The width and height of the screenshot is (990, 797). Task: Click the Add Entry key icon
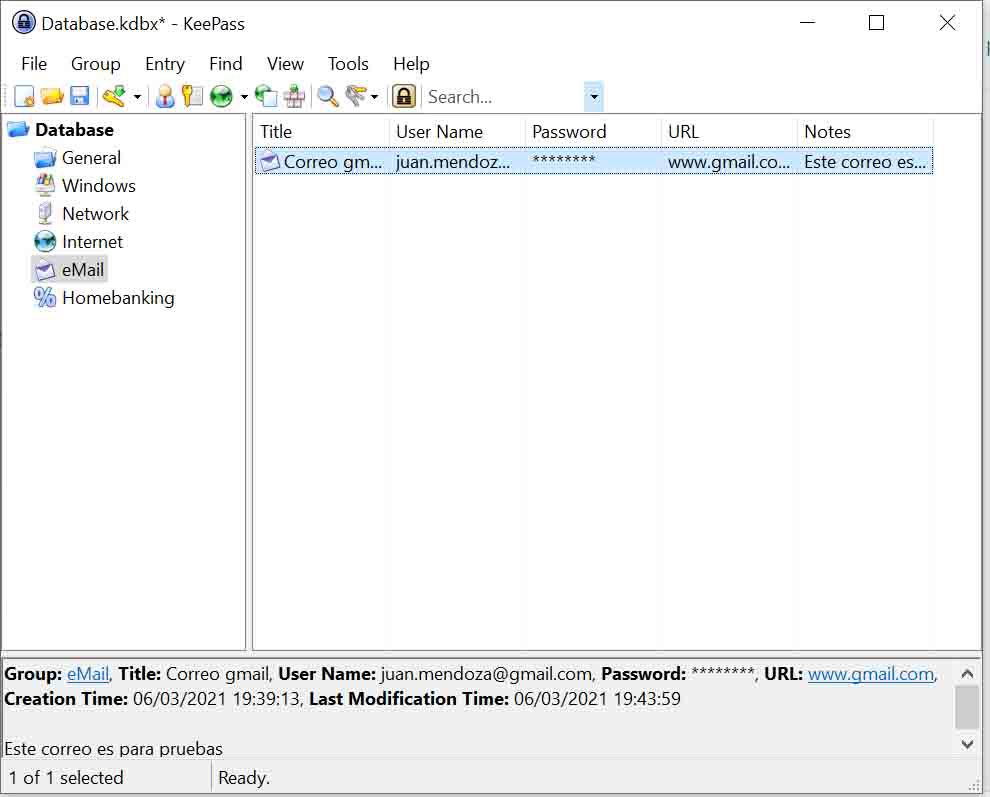tap(114, 96)
